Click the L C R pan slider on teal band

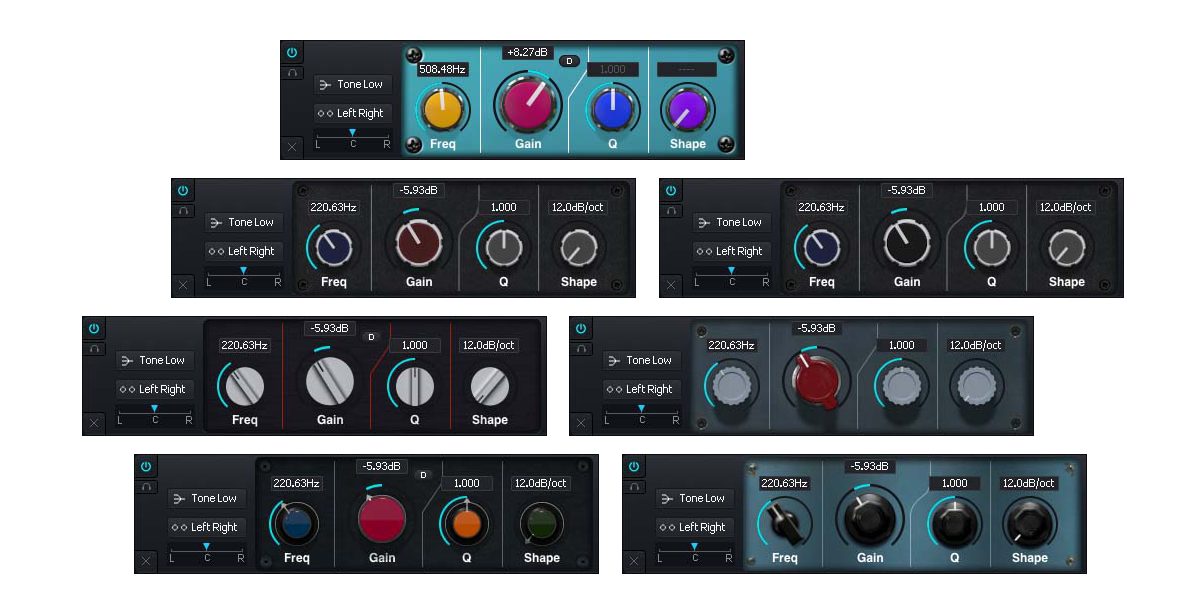click(352, 134)
